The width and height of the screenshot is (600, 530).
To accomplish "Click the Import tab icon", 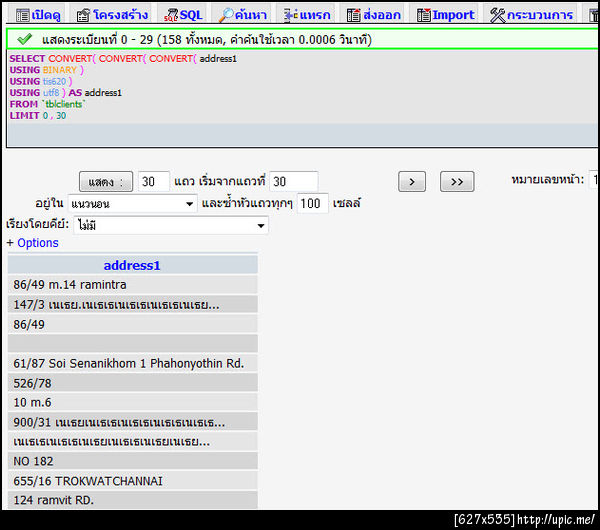I will [x=424, y=15].
